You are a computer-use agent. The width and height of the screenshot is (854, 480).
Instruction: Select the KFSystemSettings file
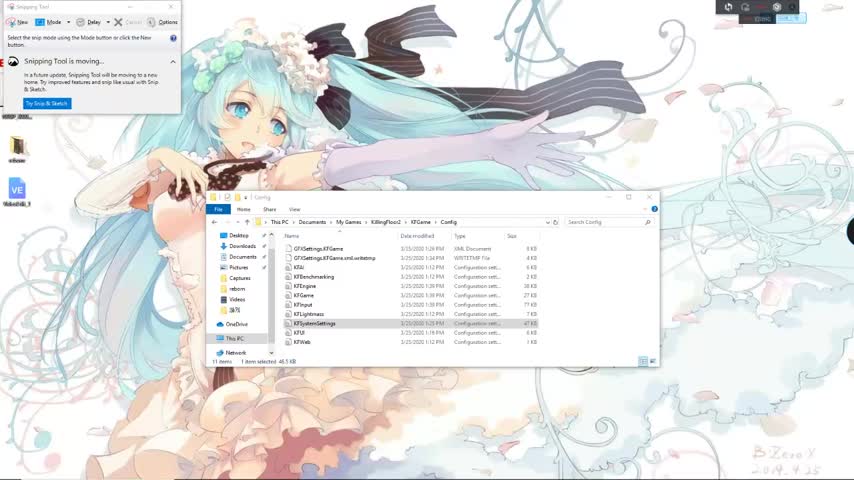411,324
